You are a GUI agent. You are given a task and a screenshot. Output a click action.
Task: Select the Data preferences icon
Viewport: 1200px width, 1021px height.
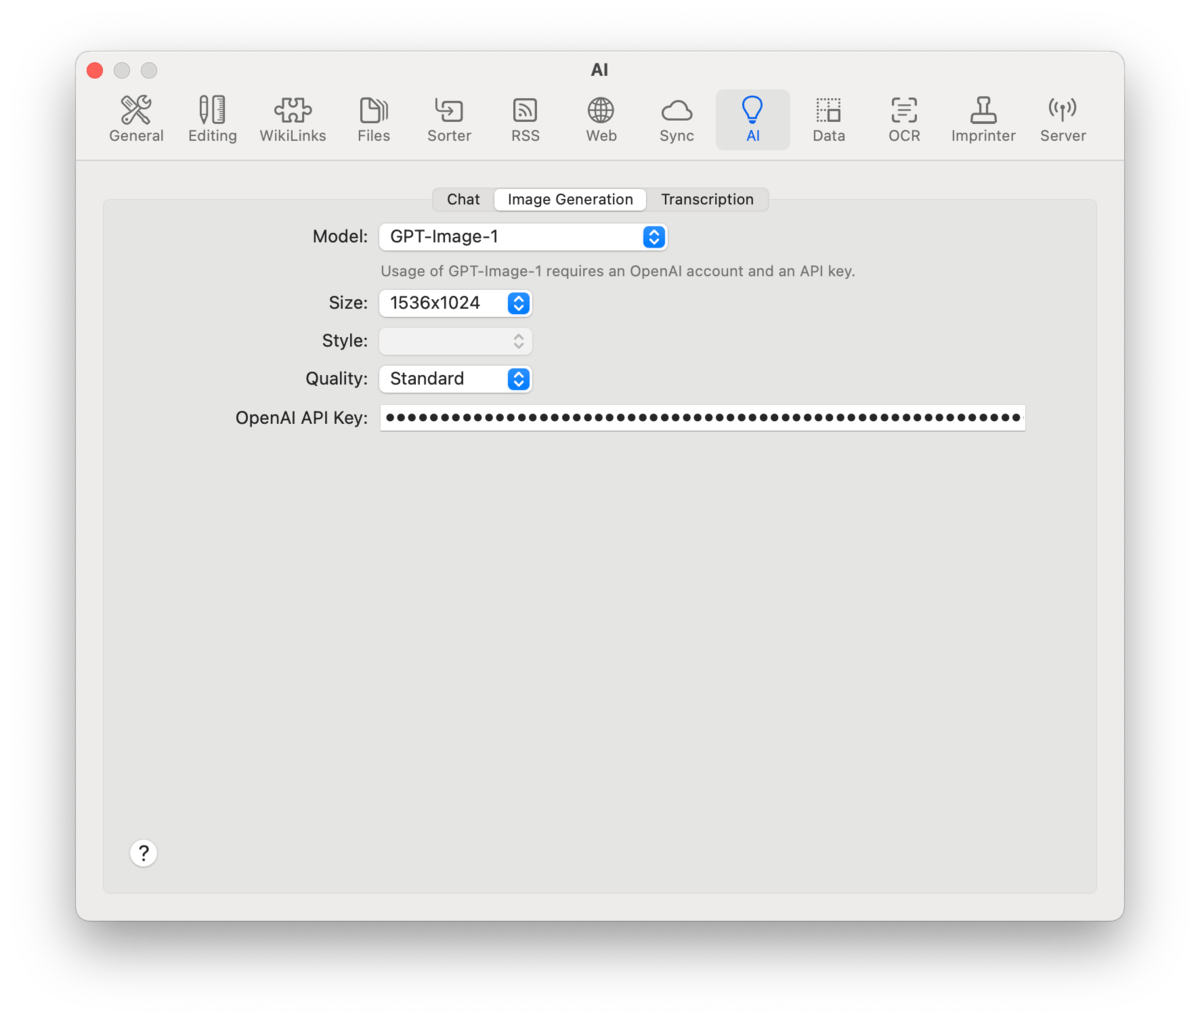pos(828,119)
